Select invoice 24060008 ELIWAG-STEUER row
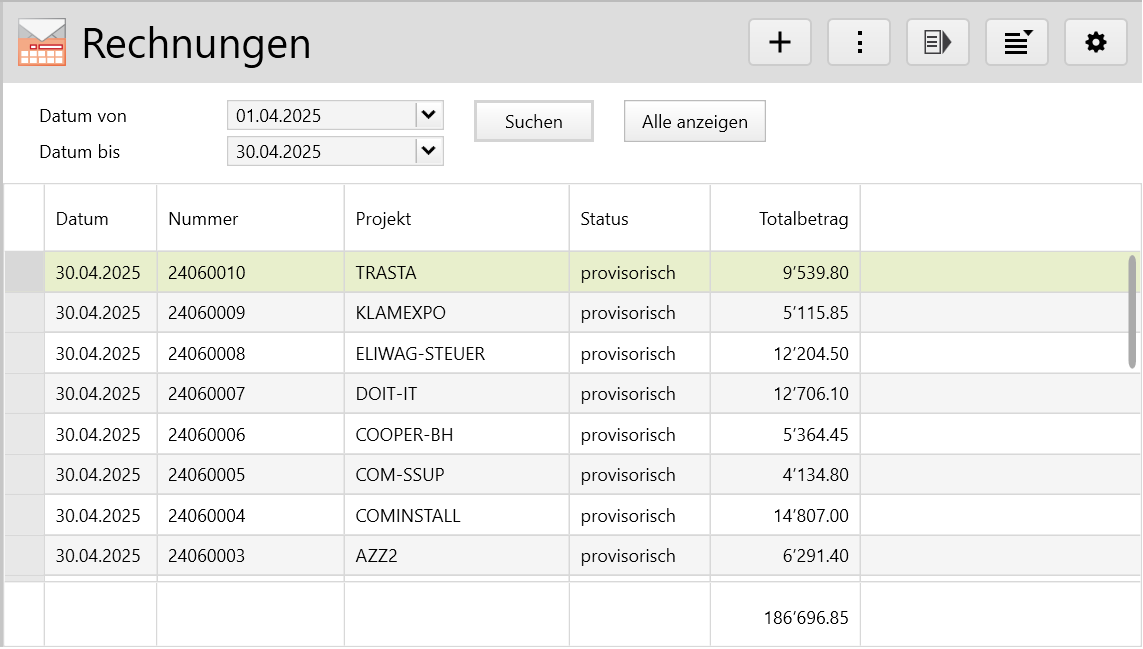Image resolution: width=1143 pixels, height=649 pixels. (206, 354)
